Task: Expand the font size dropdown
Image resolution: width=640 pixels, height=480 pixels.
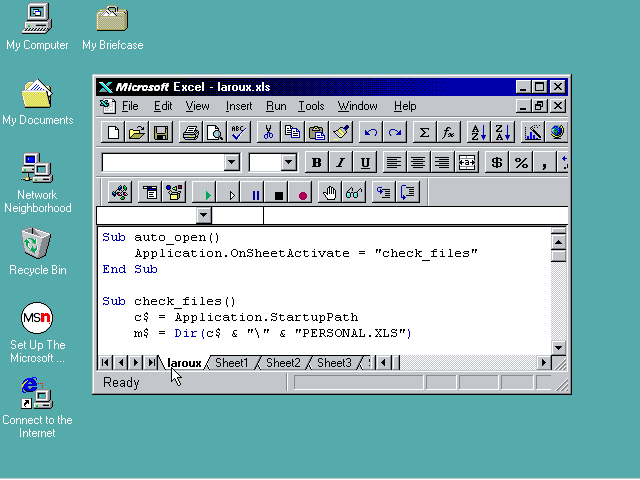Action: [288, 162]
